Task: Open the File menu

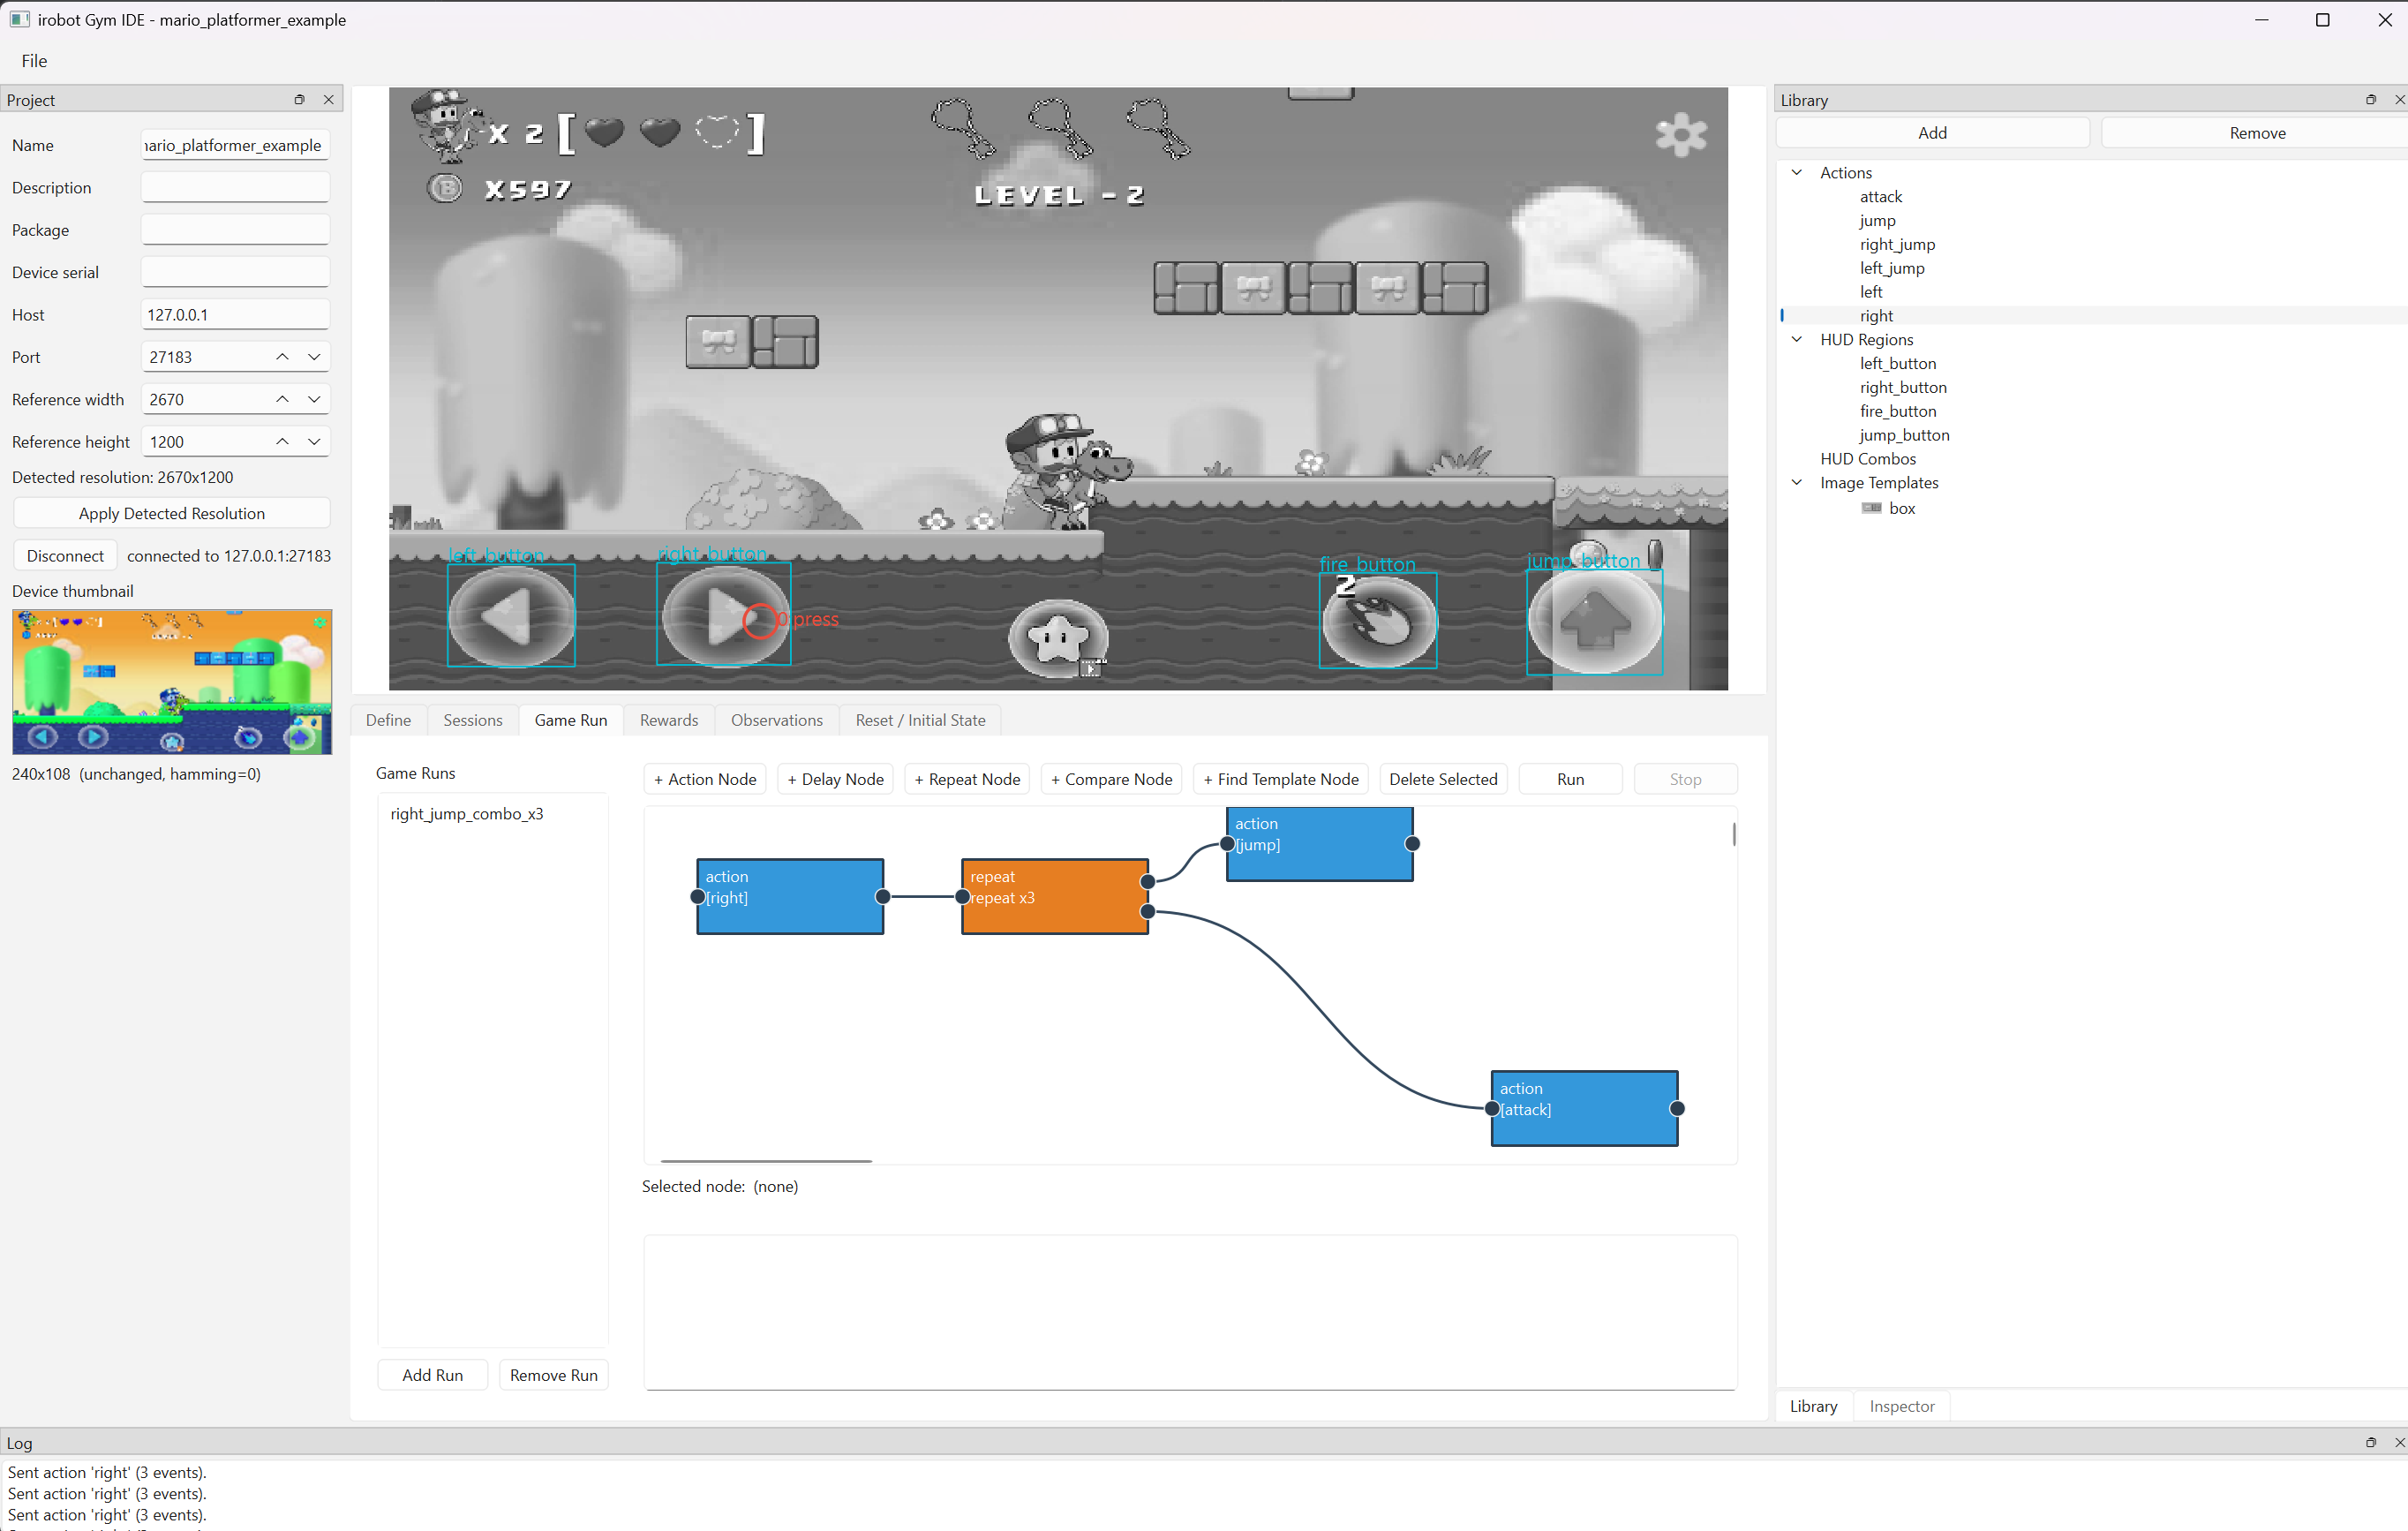Action: (34, 61)
